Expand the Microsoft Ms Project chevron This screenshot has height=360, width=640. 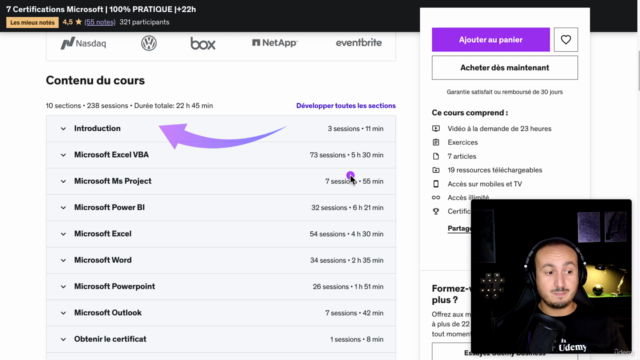coord(63,181)
